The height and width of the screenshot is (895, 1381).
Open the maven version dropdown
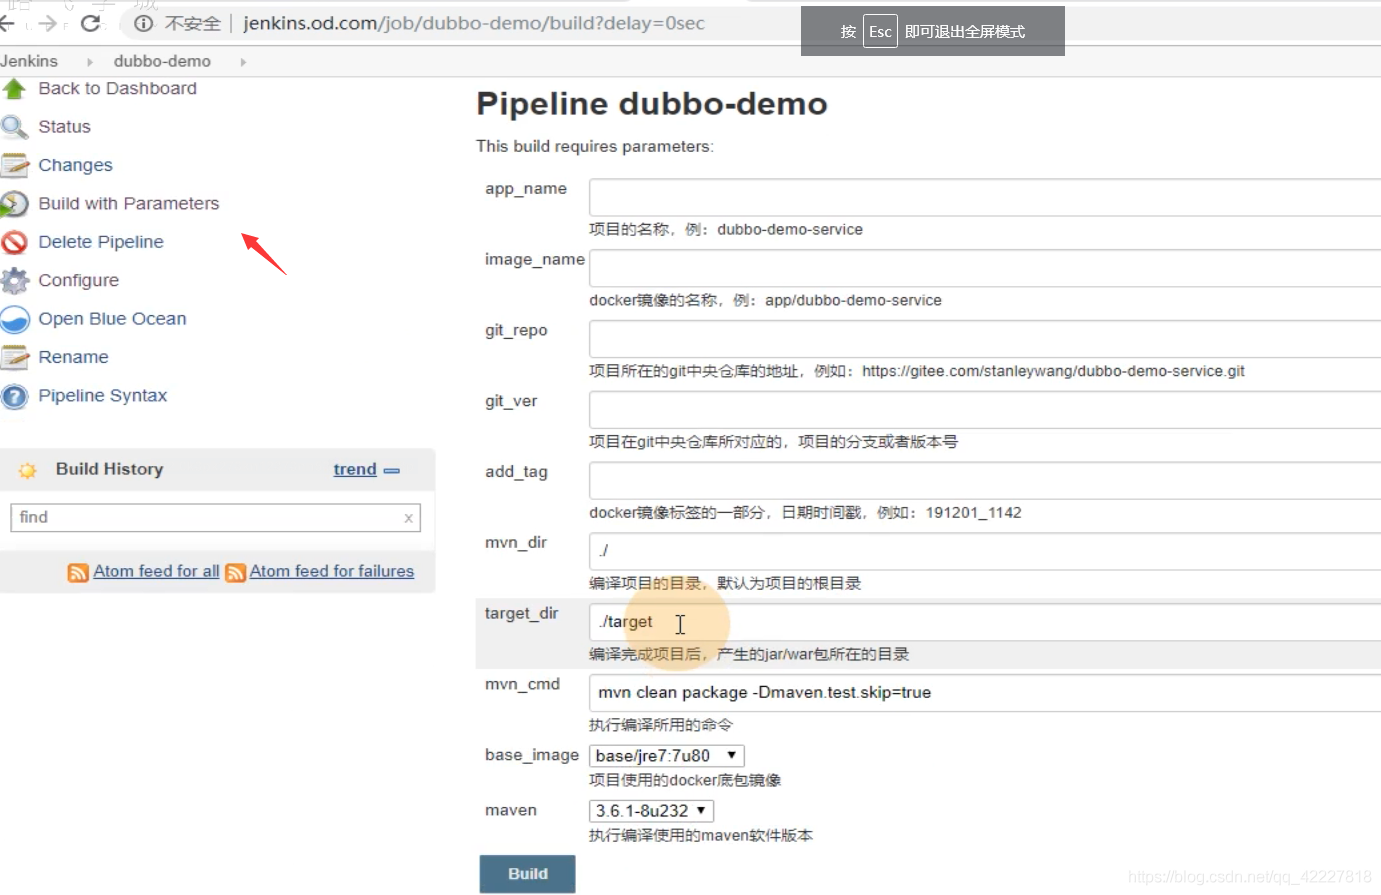[x=652, y=811]
